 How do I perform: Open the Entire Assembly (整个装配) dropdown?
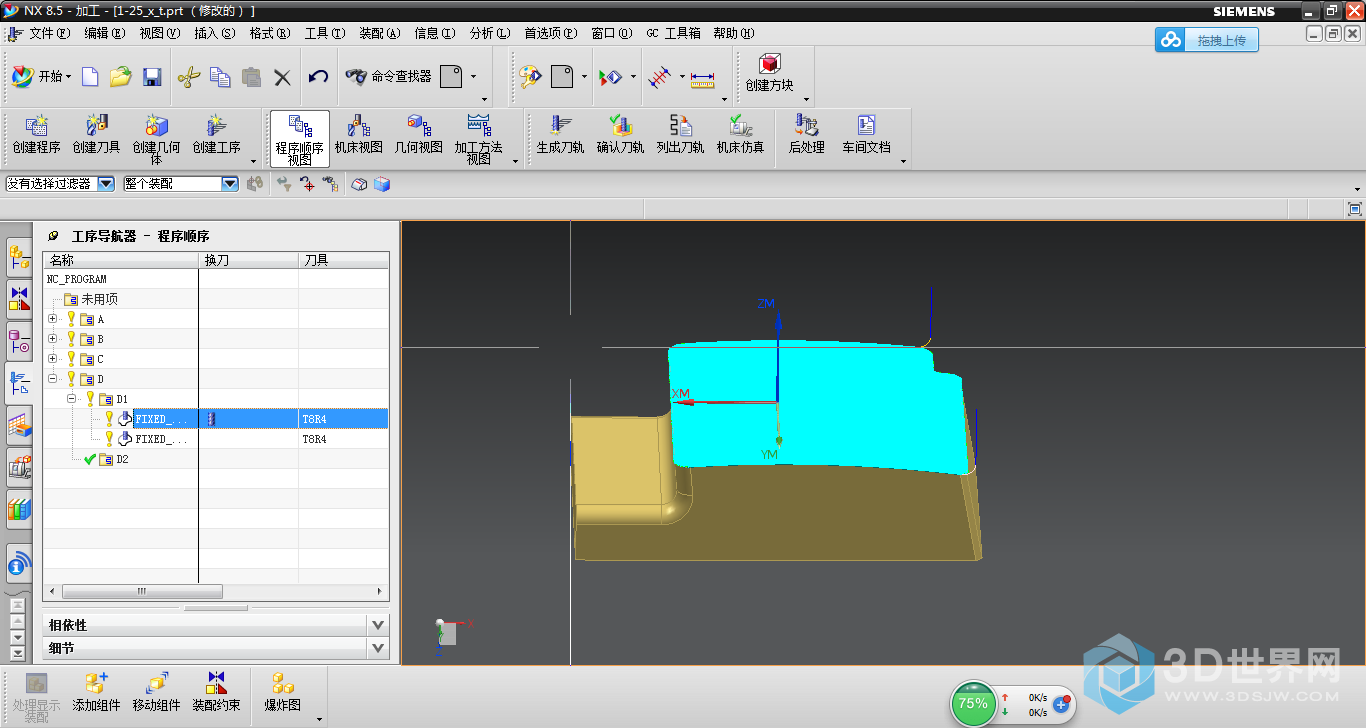181,184
